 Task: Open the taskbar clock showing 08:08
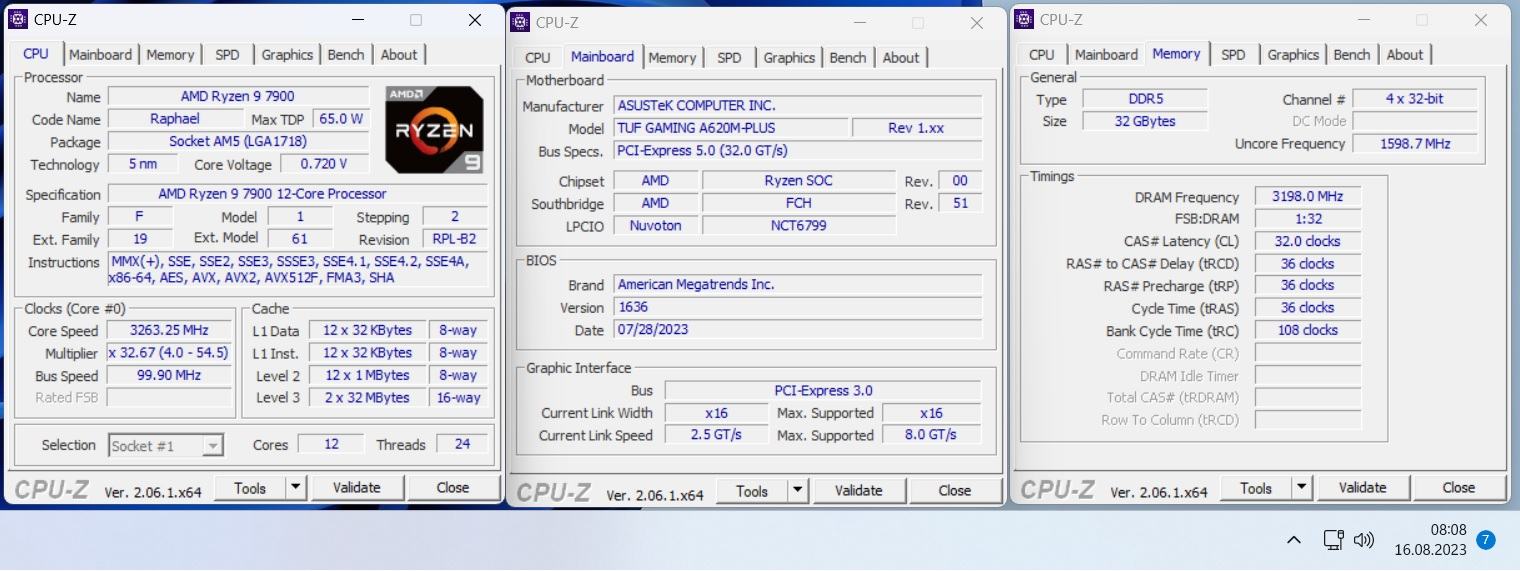coord(1429,540)
